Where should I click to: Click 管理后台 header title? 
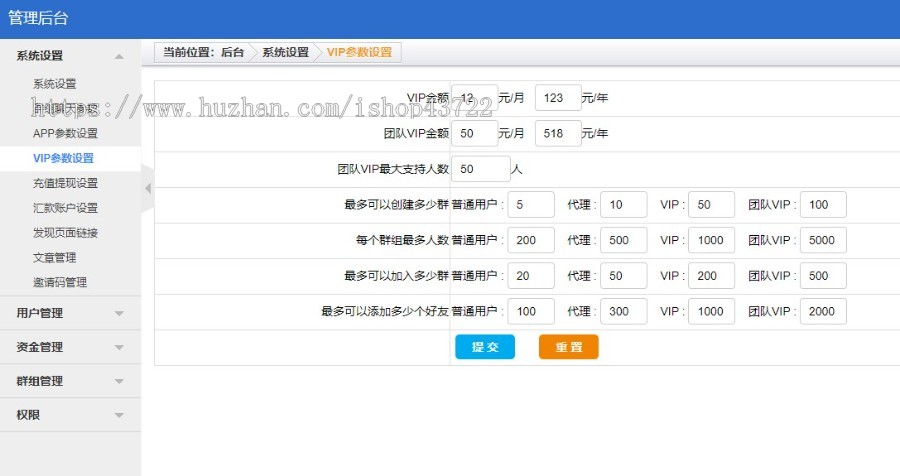click(38, 18)
